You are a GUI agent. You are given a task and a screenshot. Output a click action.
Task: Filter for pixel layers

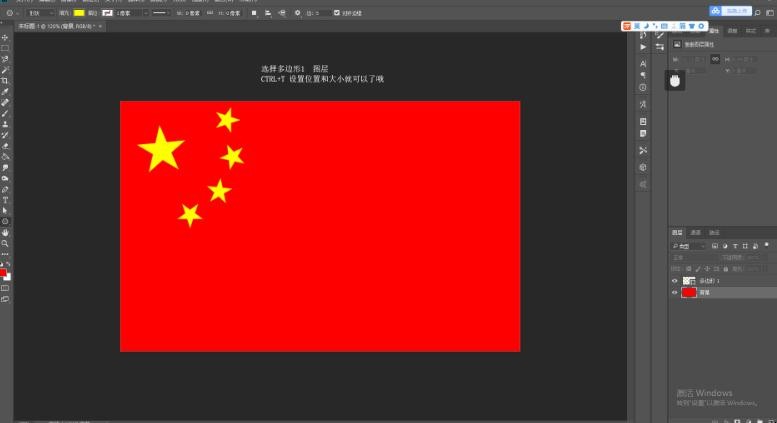point(715,246)
